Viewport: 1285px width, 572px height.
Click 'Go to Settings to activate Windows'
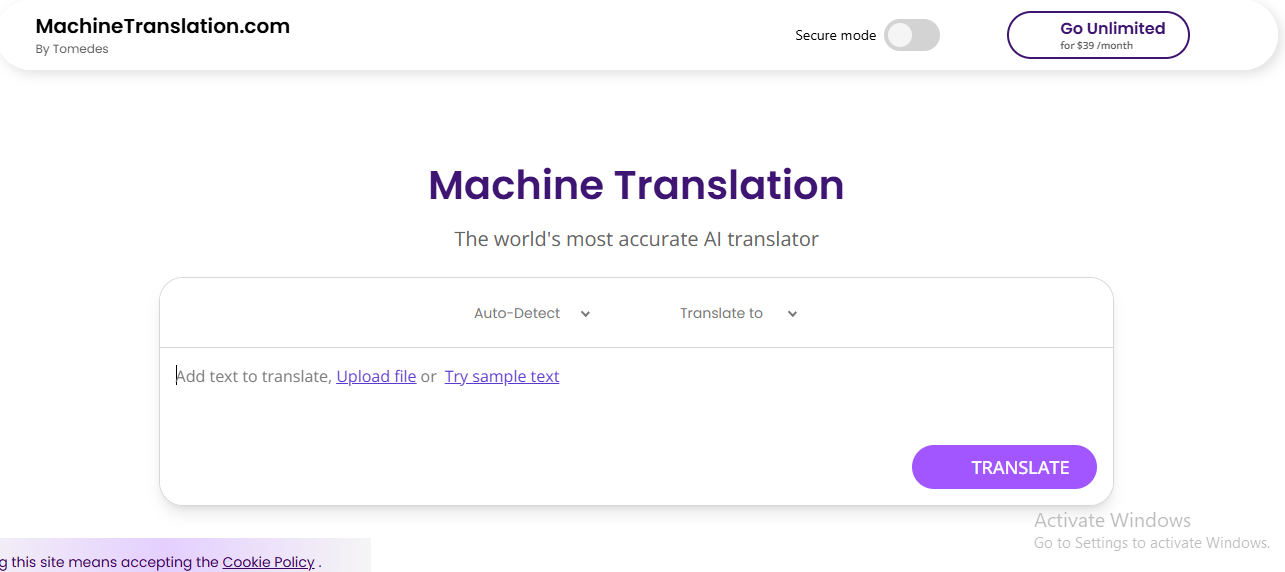pos(1151,543)
